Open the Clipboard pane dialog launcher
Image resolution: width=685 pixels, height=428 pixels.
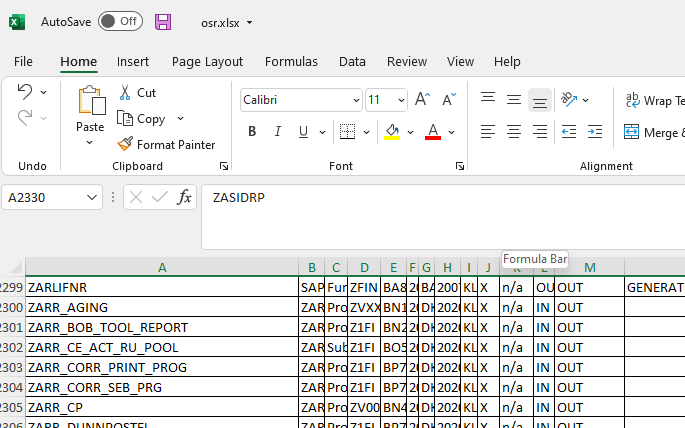[224, 166]
